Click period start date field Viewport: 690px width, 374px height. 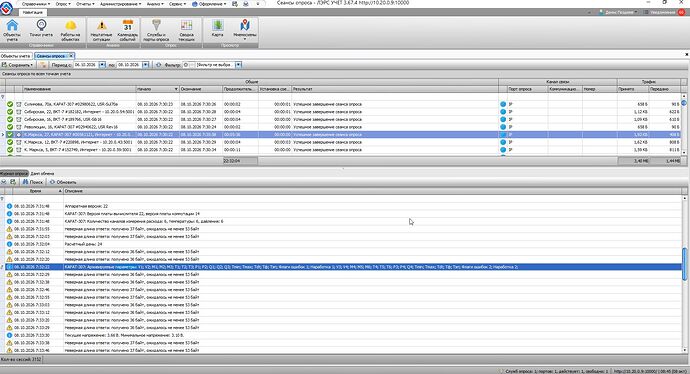coord(85,65)
